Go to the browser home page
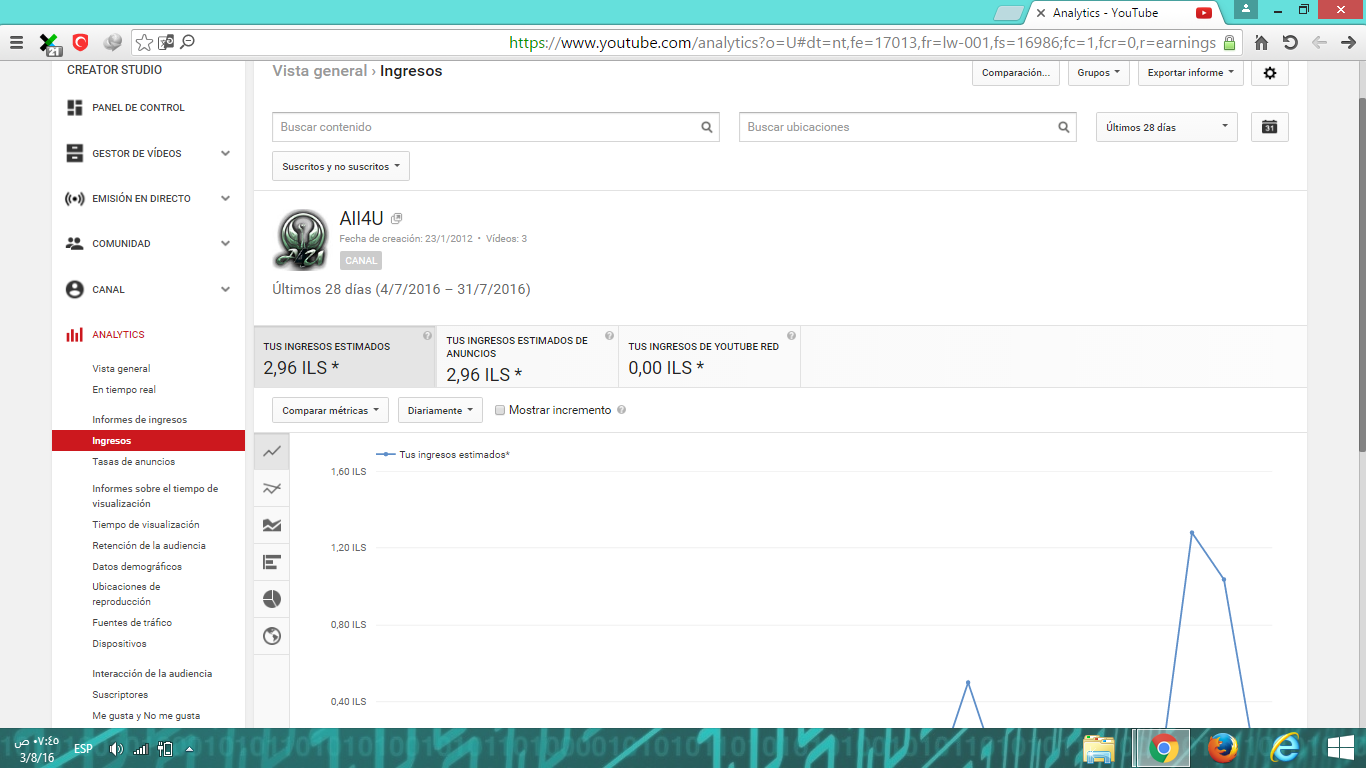The width and height of the screenshot is (1366, 768). tap(1262, 43)
